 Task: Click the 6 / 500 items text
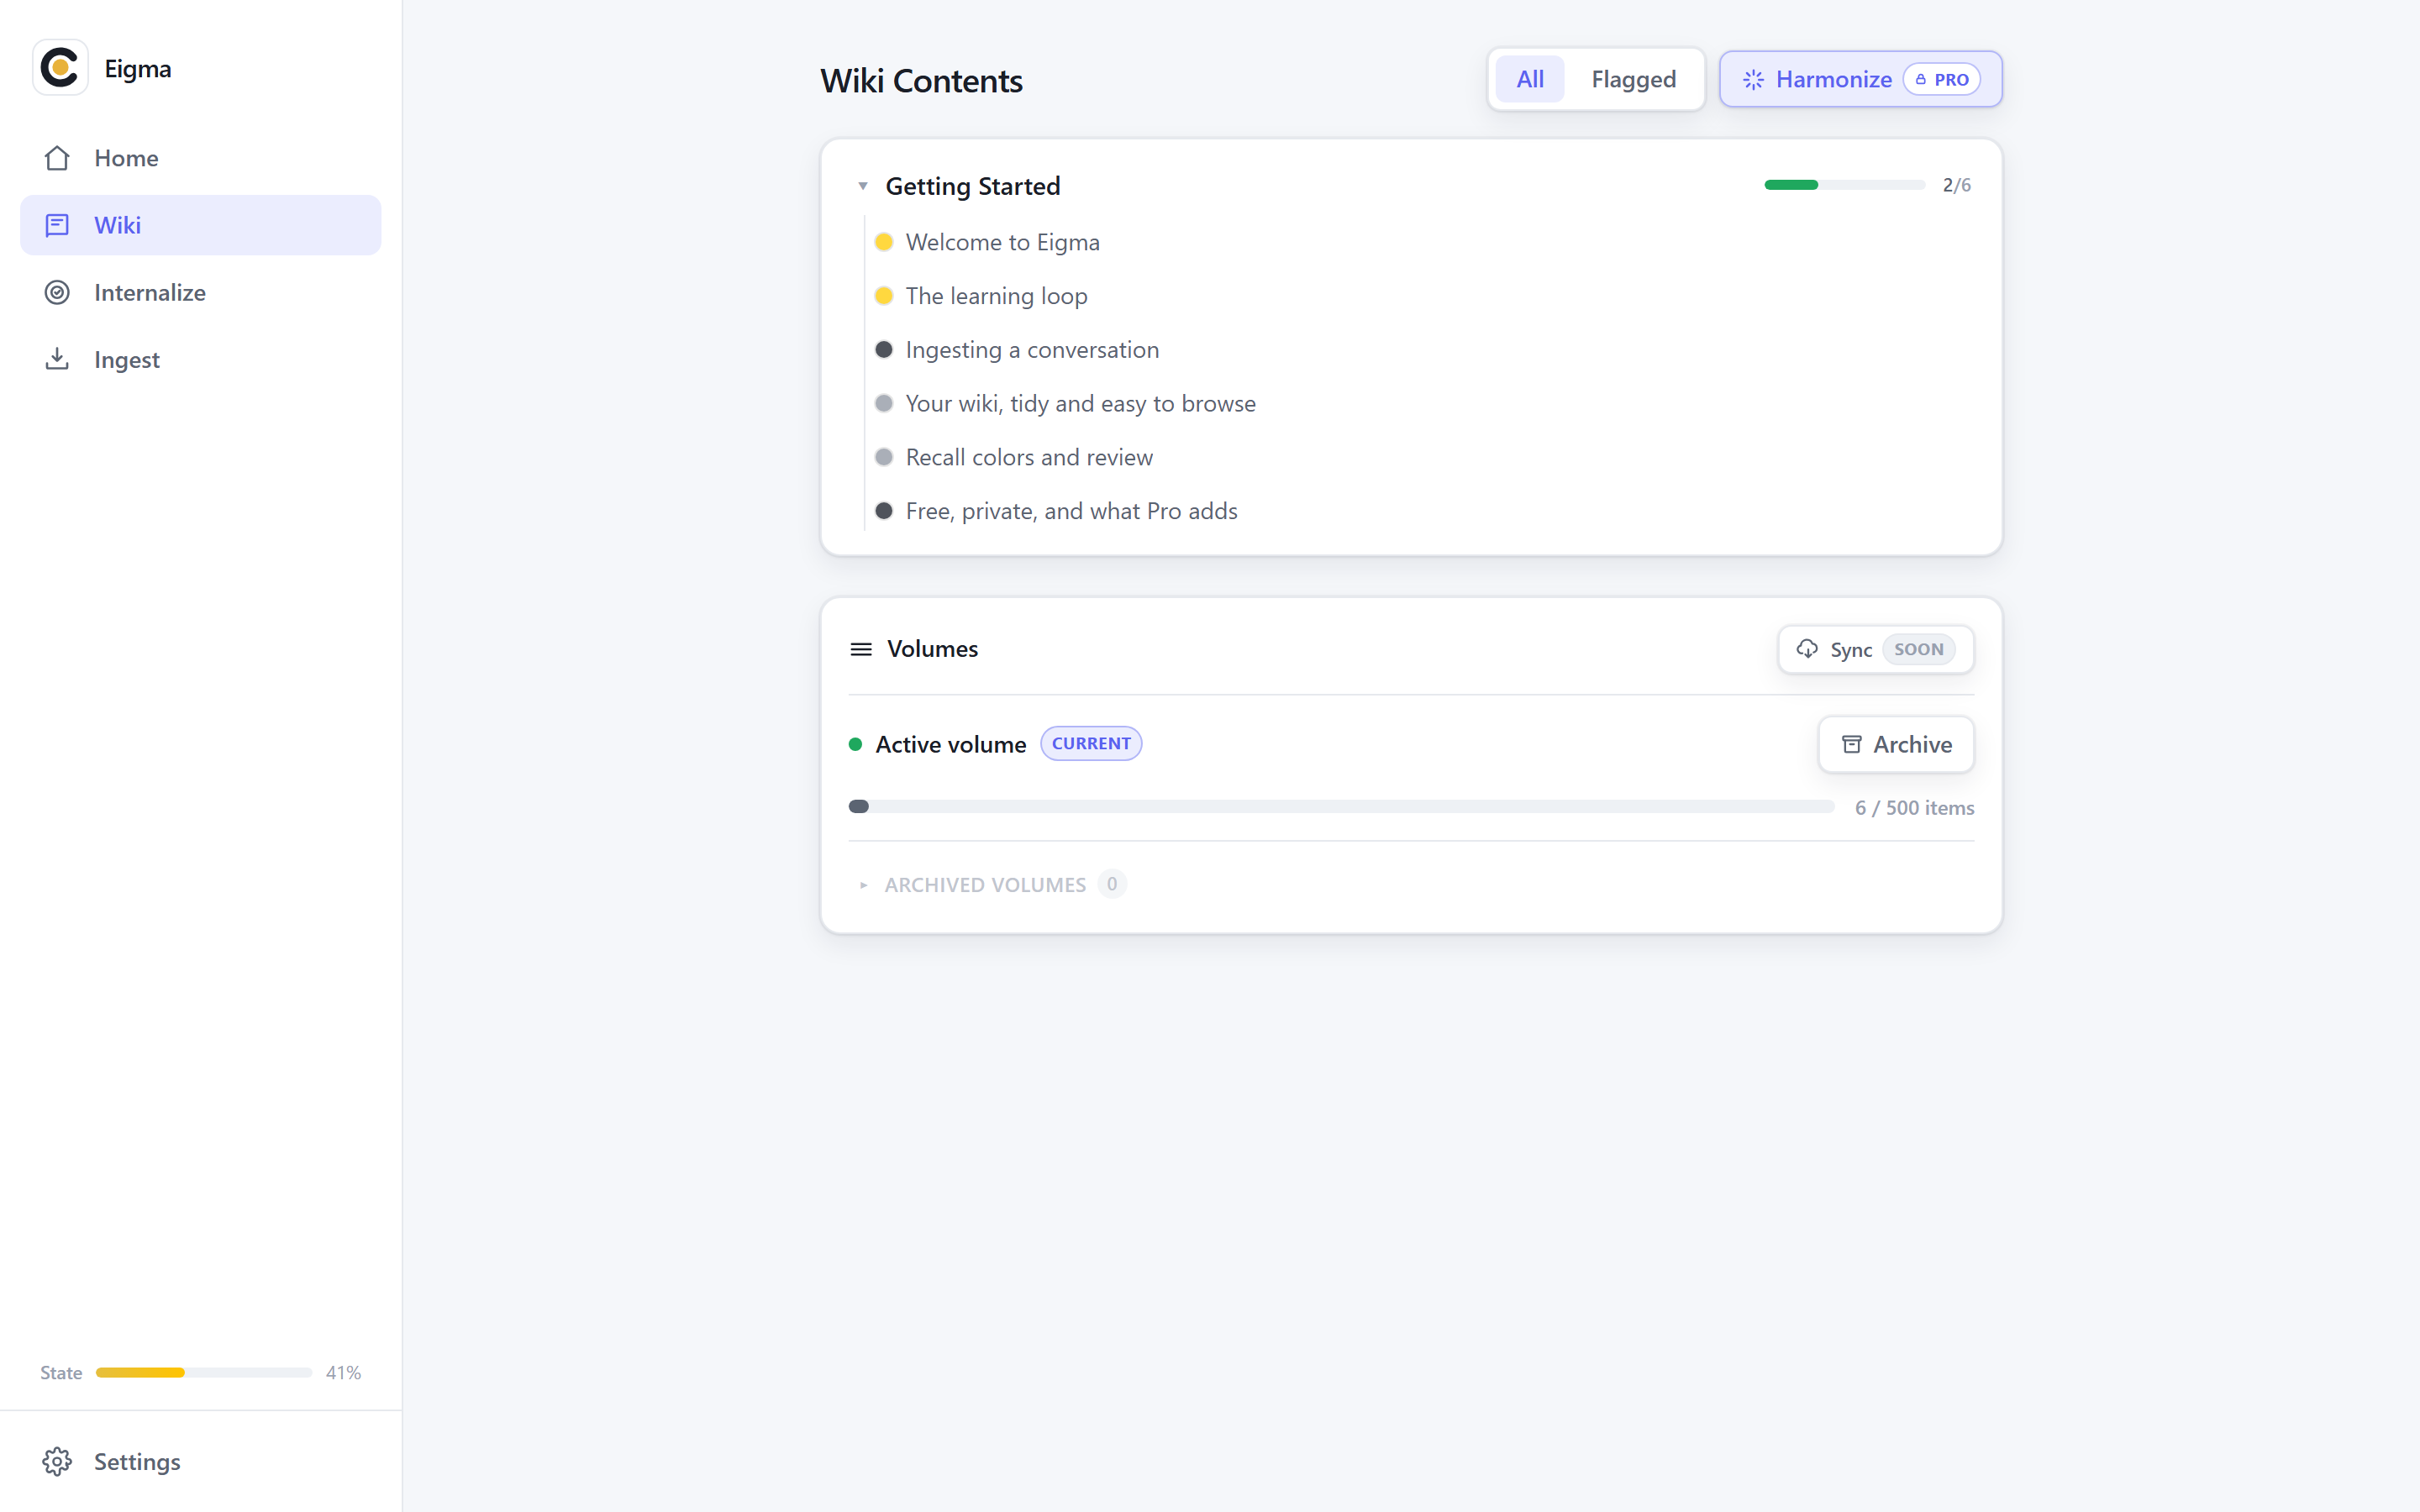(1914, 807)
